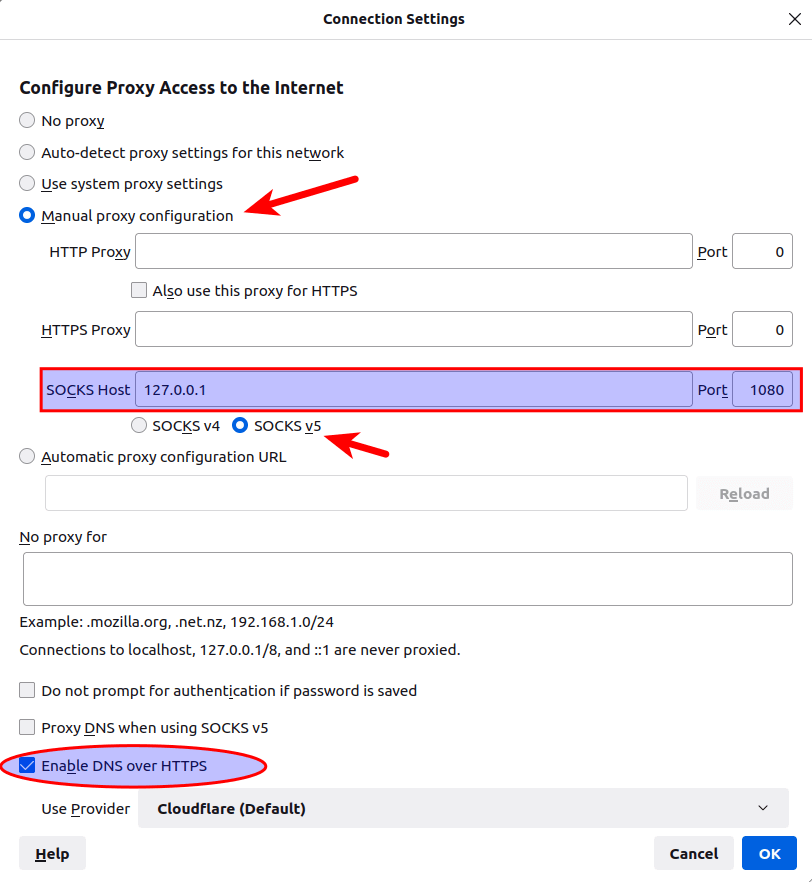Choose Auto-detect proxy settings for this network
This screenshot has width=812, height=882.
[x=27, y=153]
